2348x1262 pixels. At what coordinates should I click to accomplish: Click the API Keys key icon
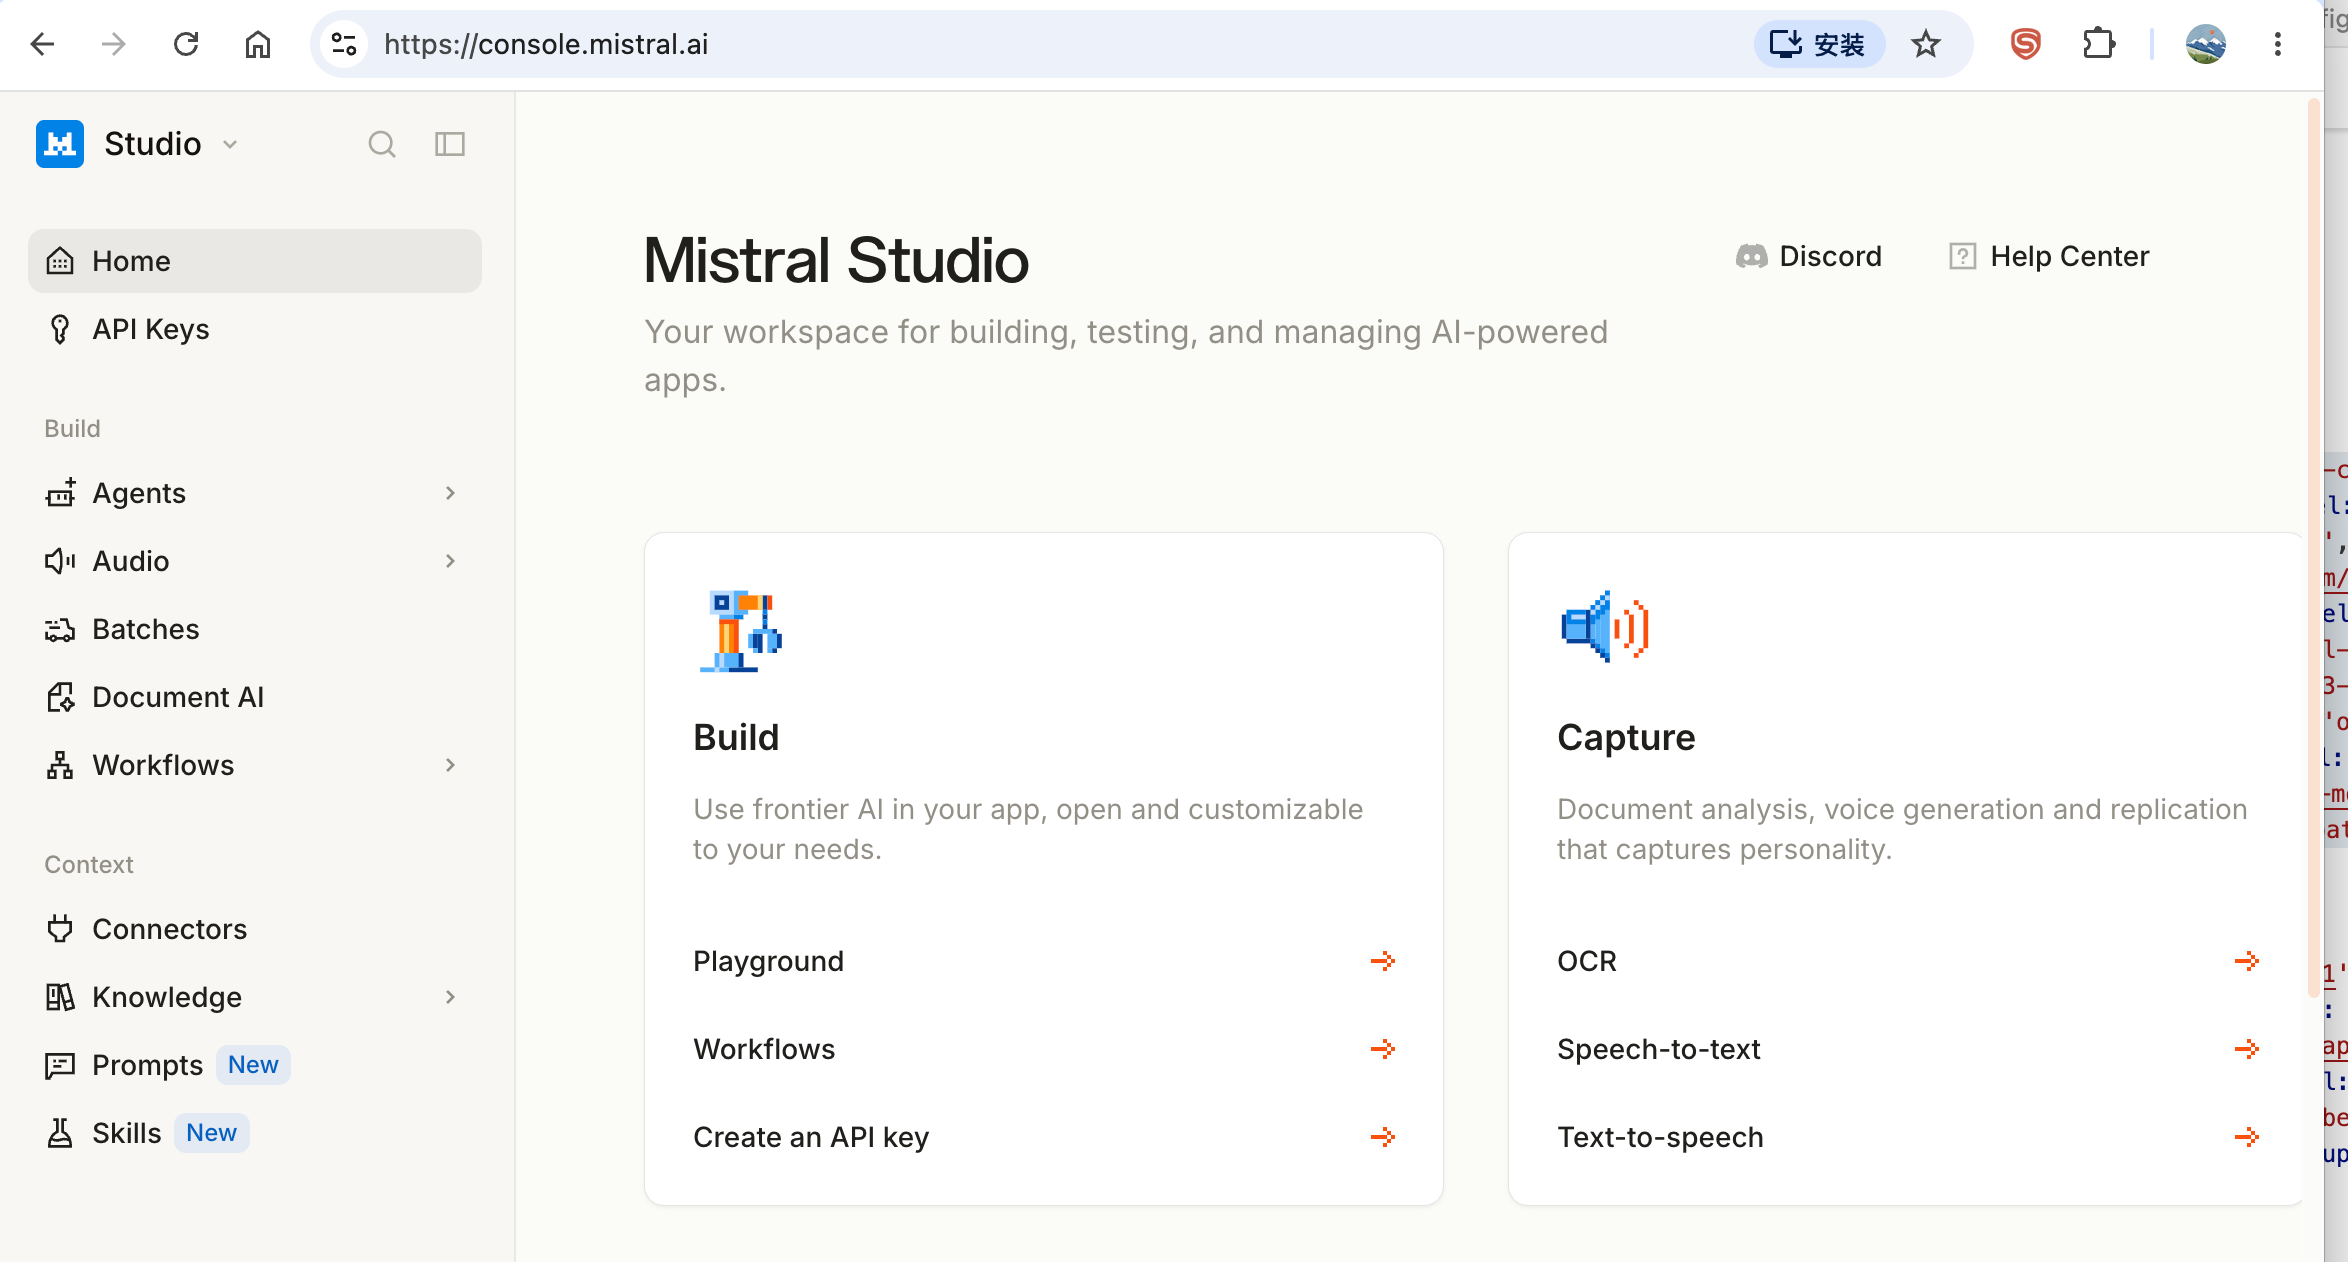click(60, 329)
